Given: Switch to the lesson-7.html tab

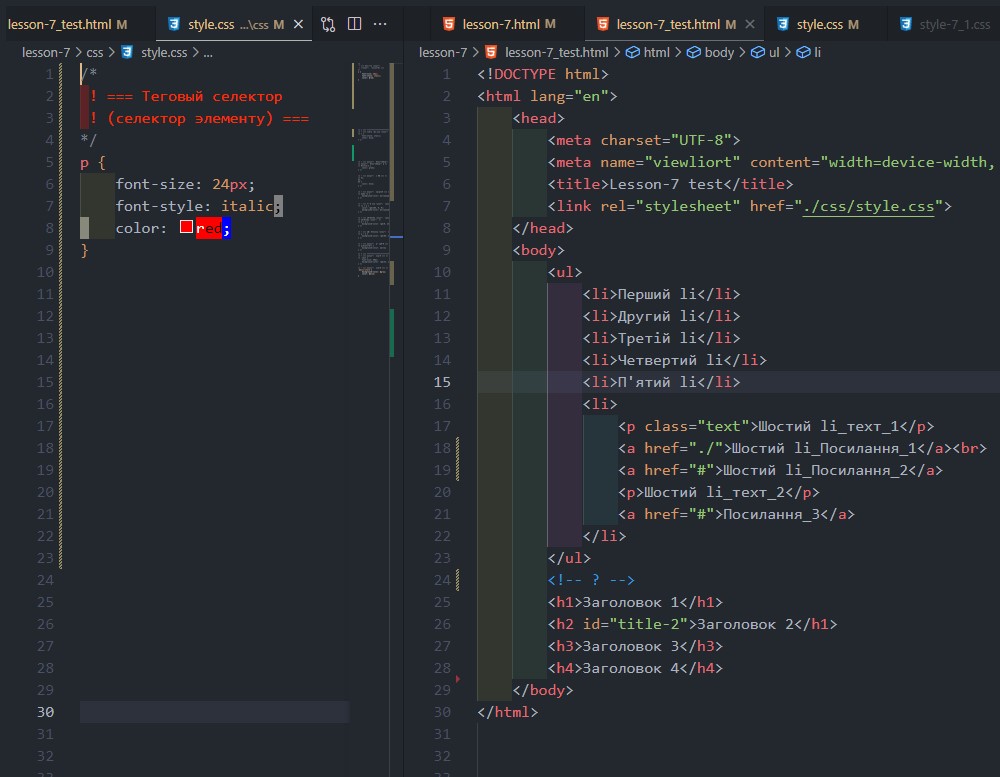Looking at the screenshot, I should pyautogui.click(x=508, y=24).
